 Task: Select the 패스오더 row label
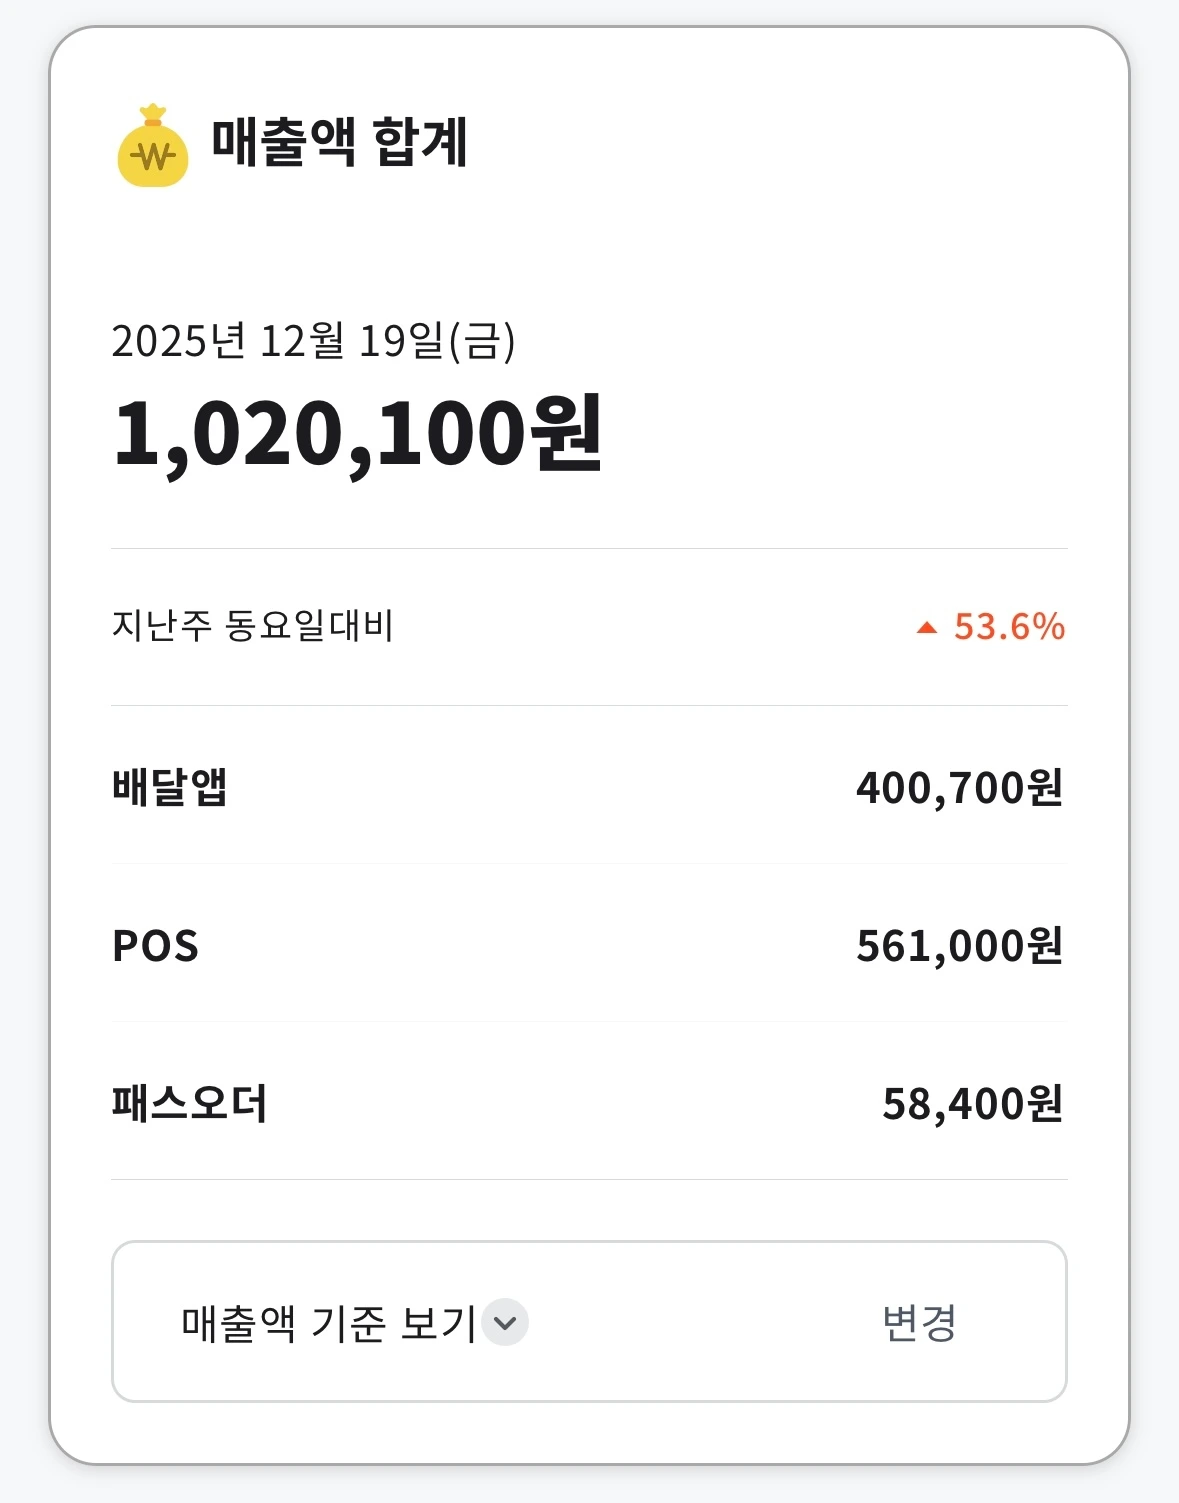click(190, 1104)
